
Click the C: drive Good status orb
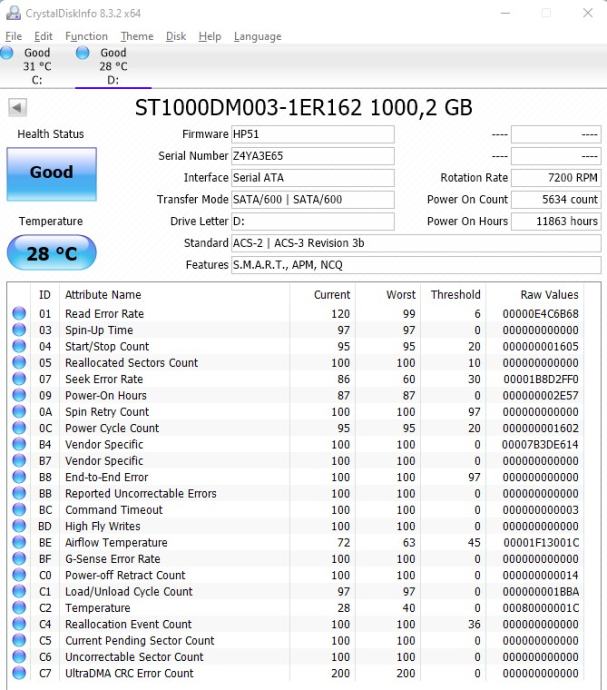click(x=7, y=53)
